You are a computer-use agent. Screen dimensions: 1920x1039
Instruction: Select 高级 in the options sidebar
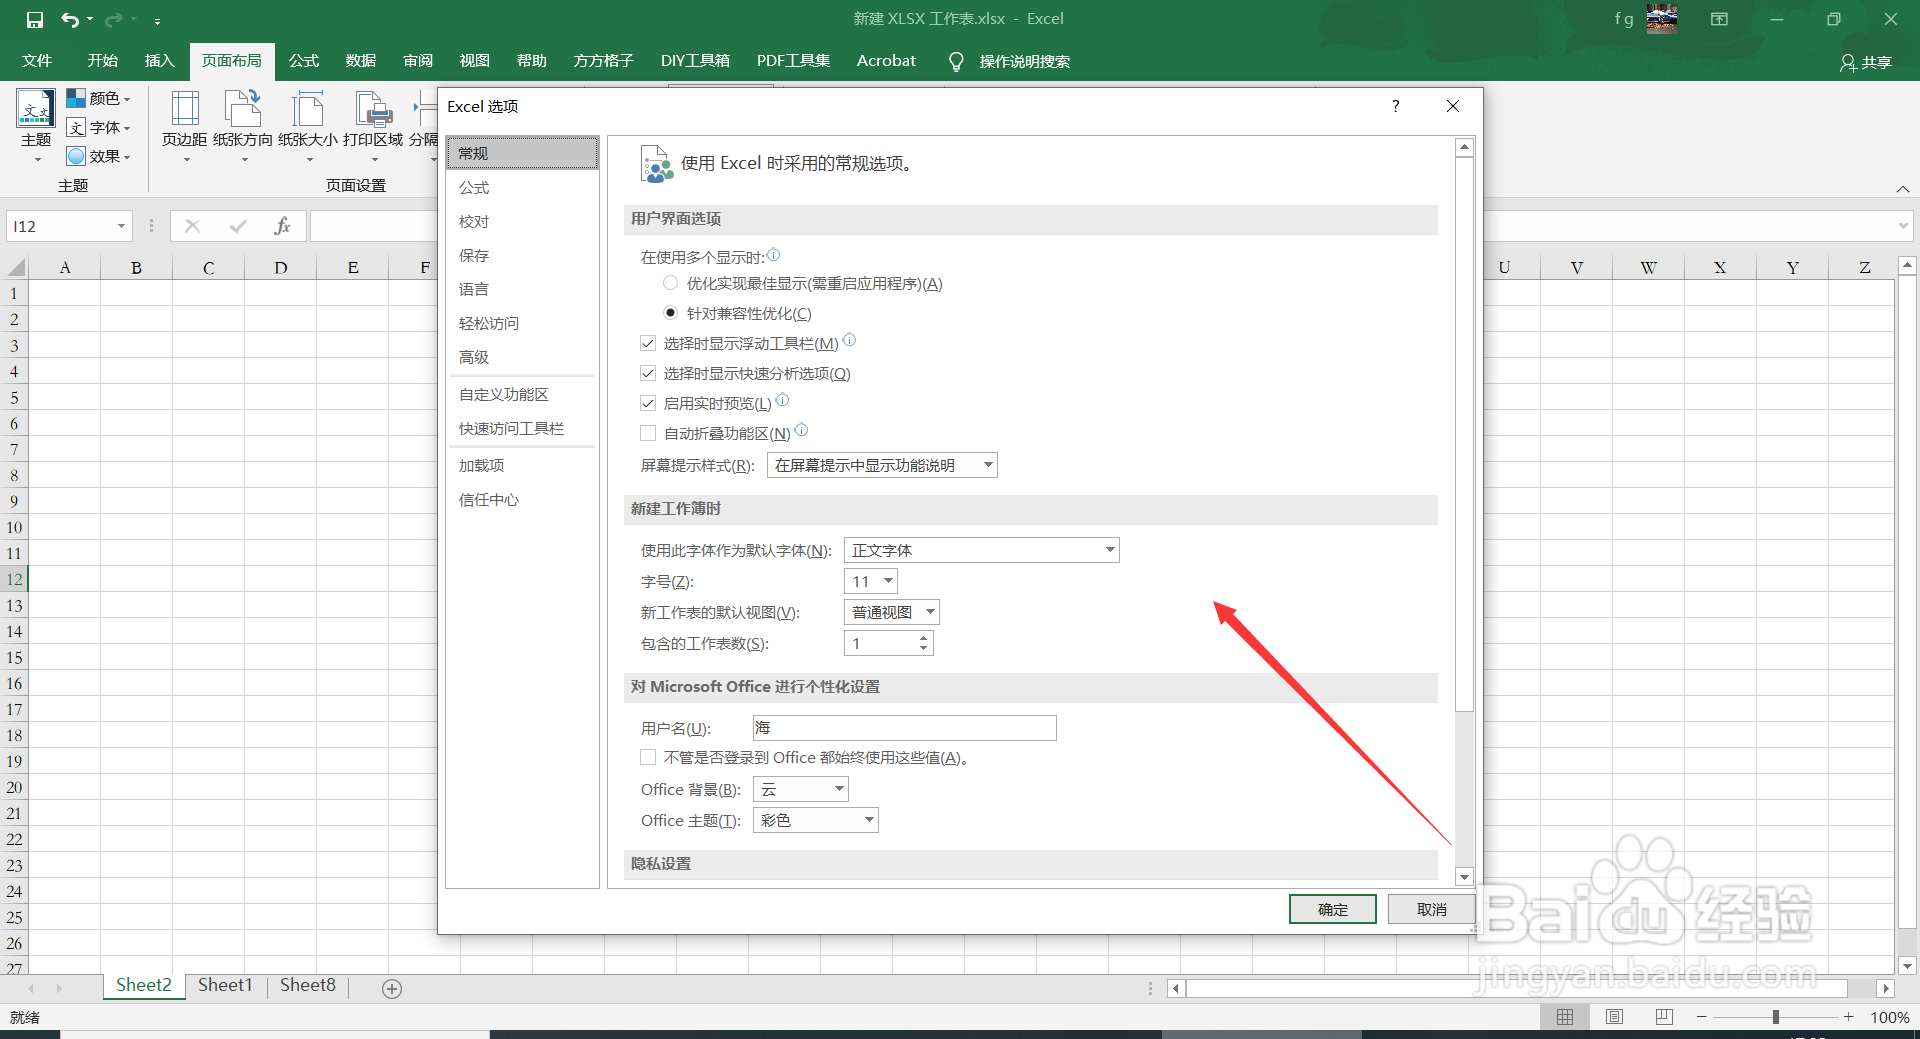click(x=522, y=357)
